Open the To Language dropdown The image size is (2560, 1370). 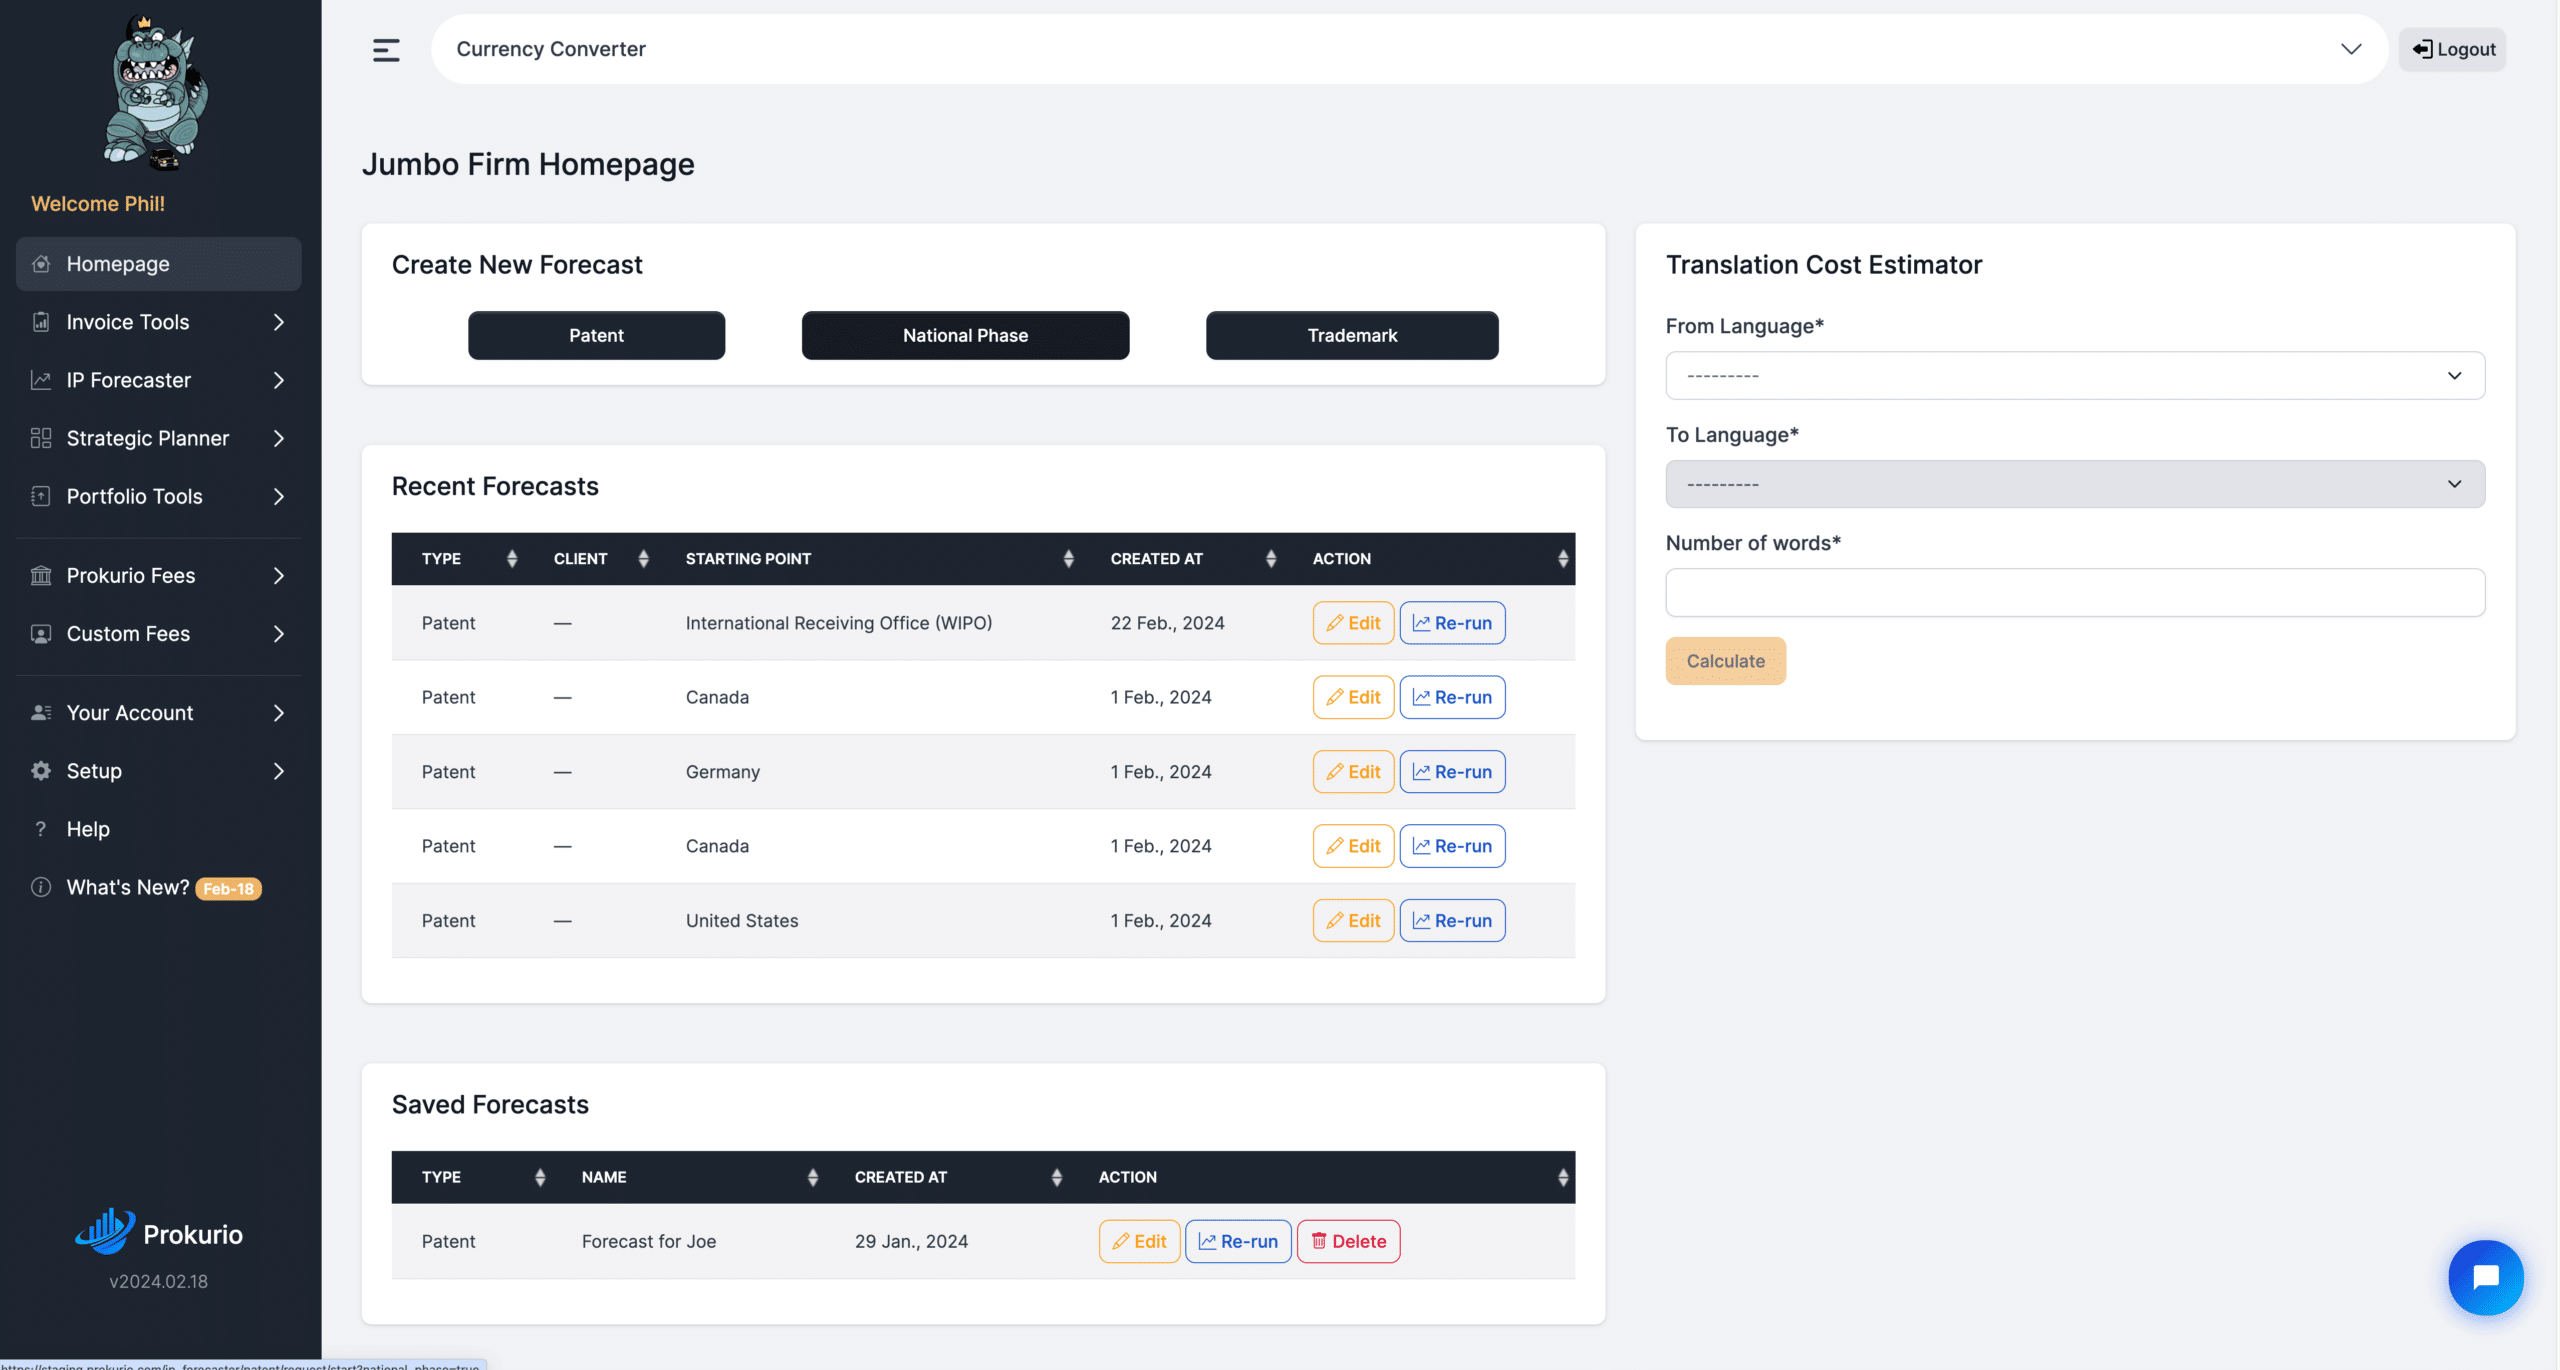pos(2075,484)
